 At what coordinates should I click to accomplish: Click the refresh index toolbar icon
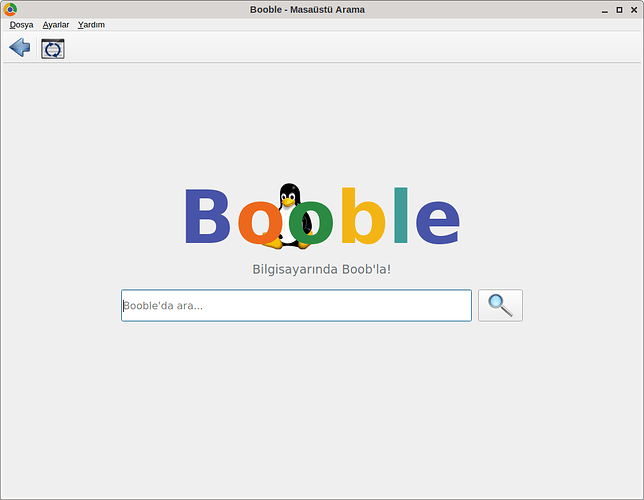click(x=53, y=48)
